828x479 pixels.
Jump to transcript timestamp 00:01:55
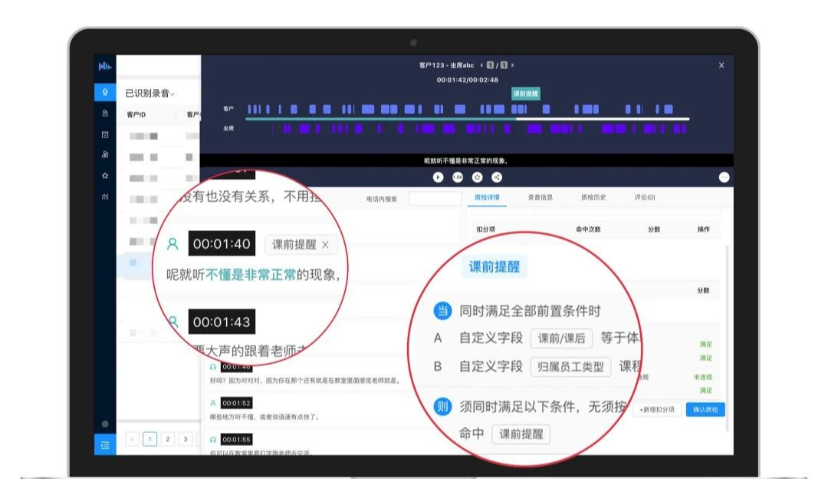[x=236, y=439]
